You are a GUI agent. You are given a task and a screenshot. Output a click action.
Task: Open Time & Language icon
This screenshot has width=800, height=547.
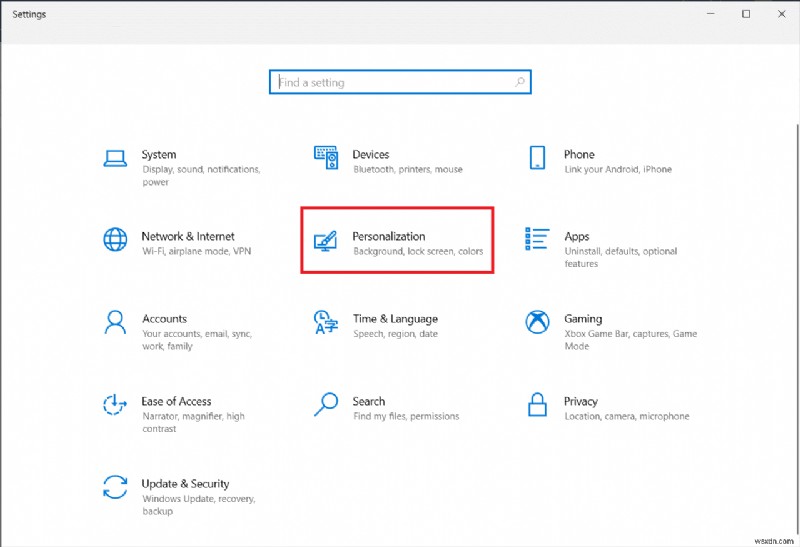[x=326, y=322]
